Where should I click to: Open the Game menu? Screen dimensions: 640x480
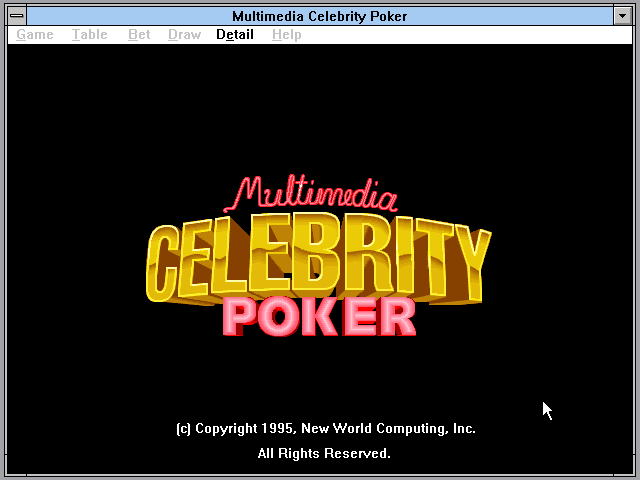pos(35,35)
